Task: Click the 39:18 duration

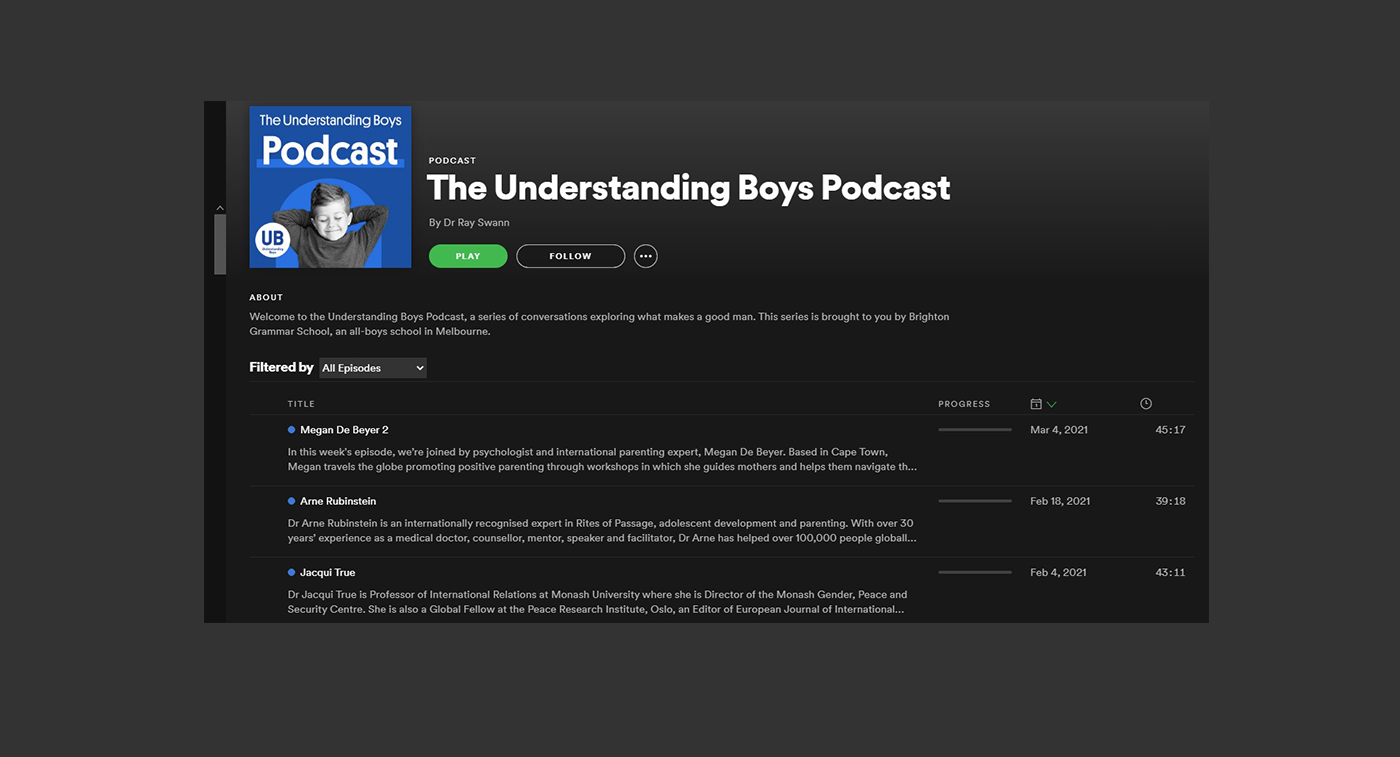Action: (x=1170, y=501)
